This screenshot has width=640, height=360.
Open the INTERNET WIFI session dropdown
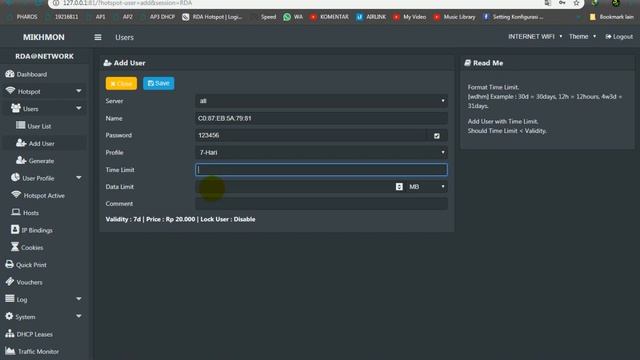535,36
